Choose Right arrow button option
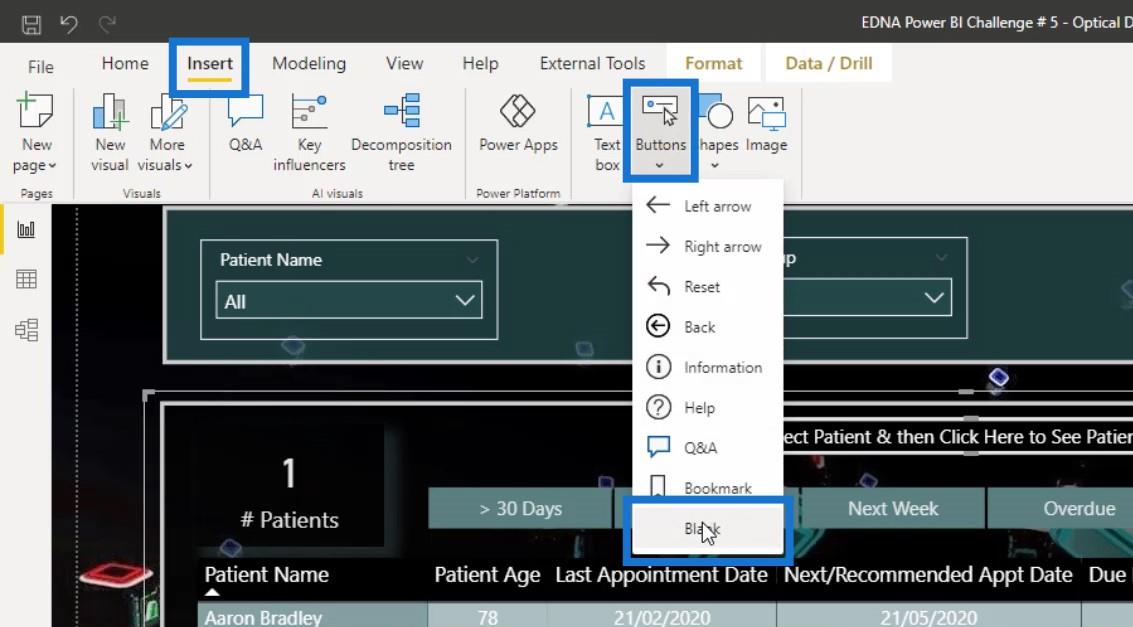1133x627 pixels. click(707, 246)
